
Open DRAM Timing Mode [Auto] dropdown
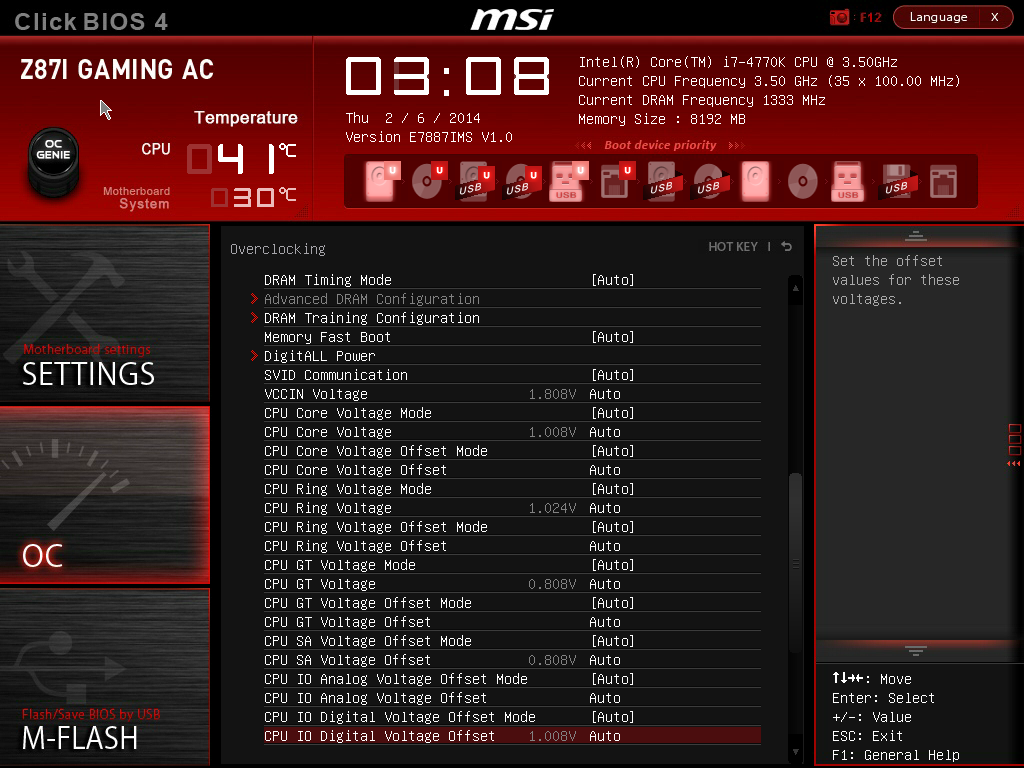click(613, 280)
